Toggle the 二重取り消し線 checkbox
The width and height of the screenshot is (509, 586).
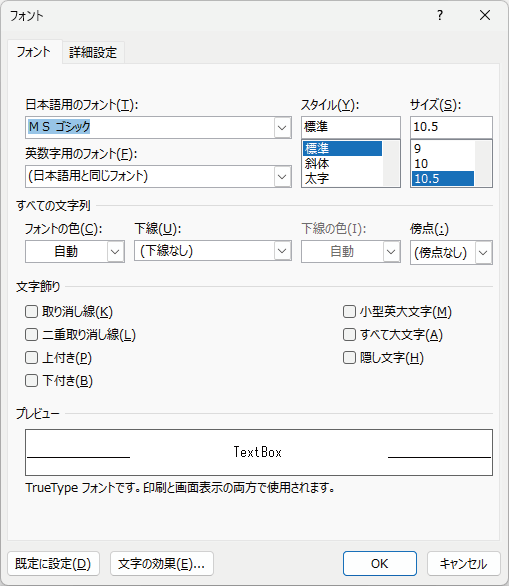(31, 335)
